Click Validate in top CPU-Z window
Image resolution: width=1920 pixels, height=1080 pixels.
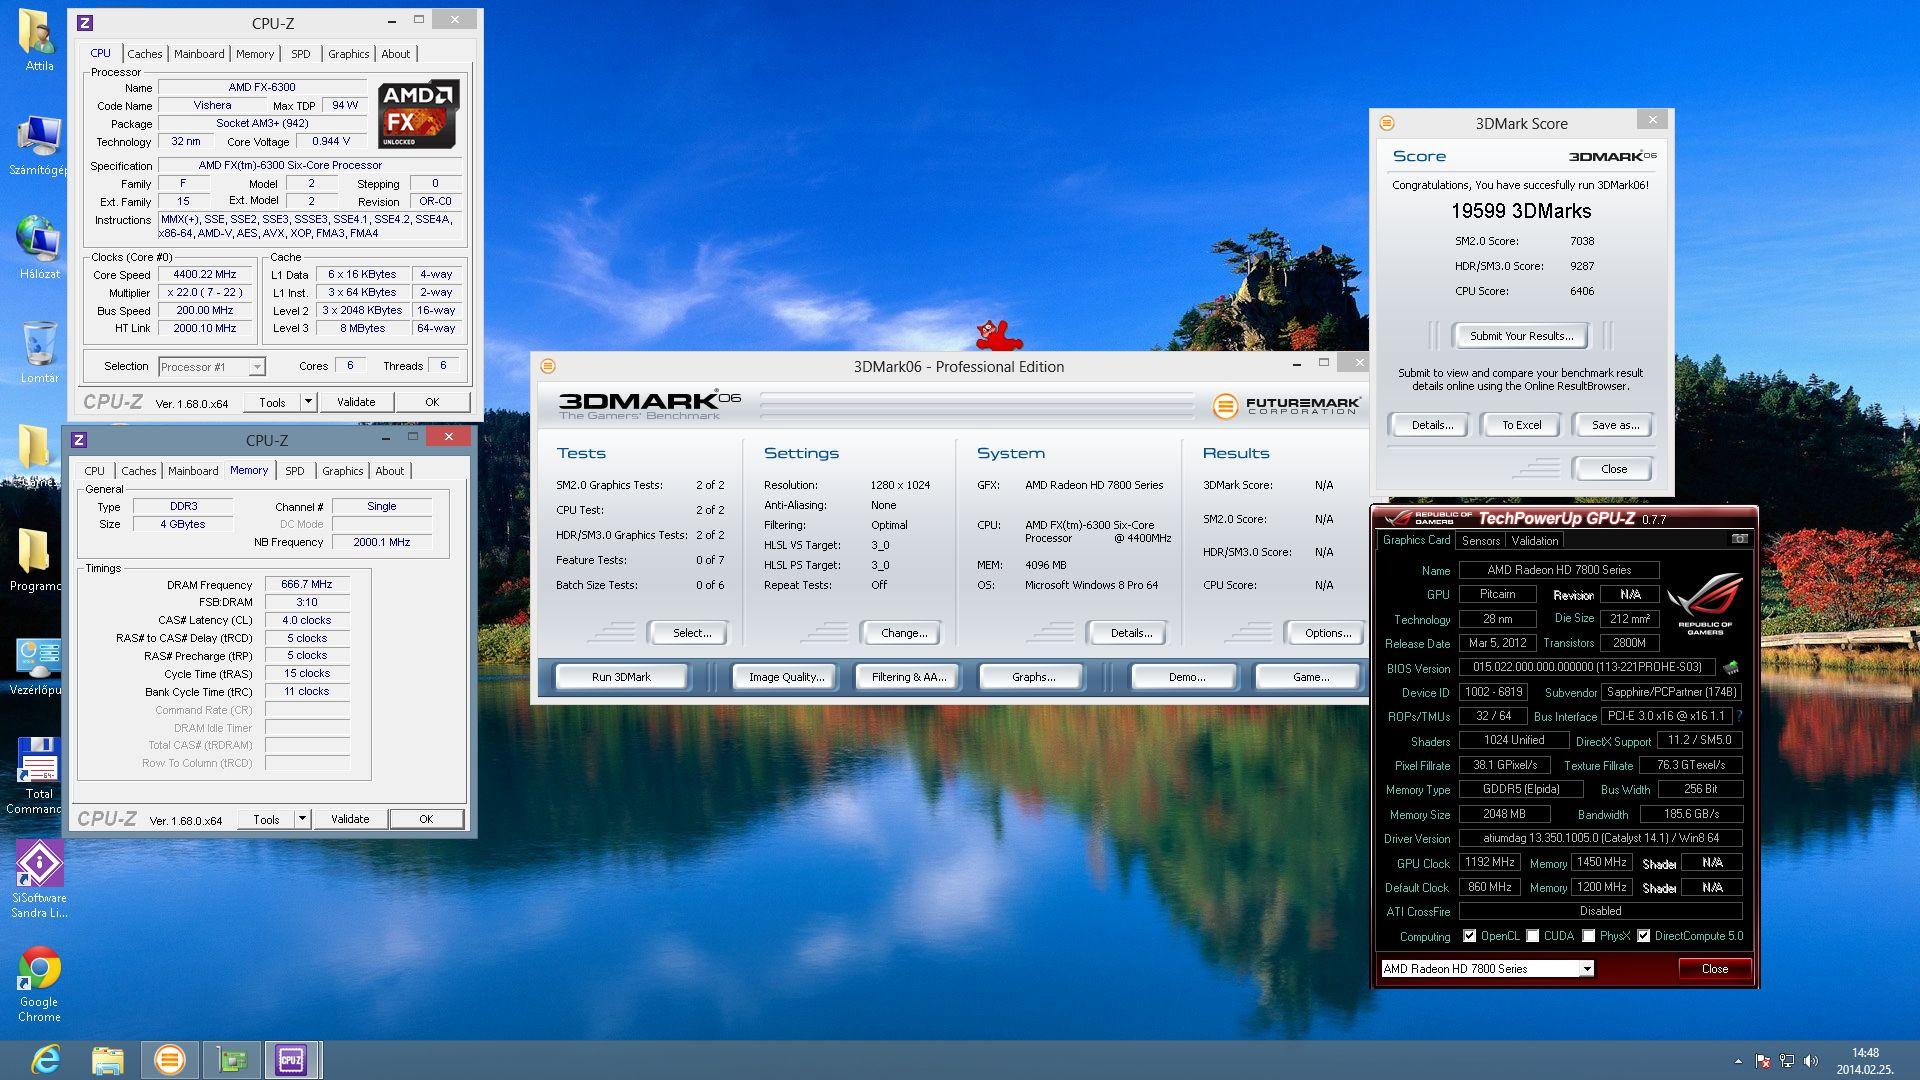pyautogui.click(x=356, y=402)
